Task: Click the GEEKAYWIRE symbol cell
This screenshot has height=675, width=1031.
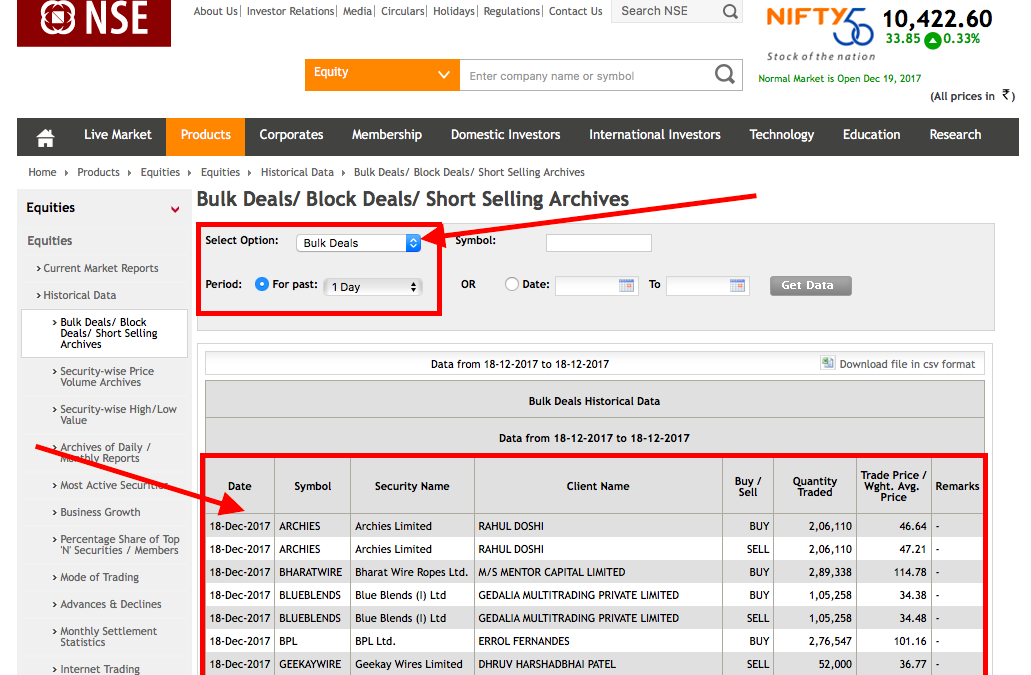Action: (310, 664)
